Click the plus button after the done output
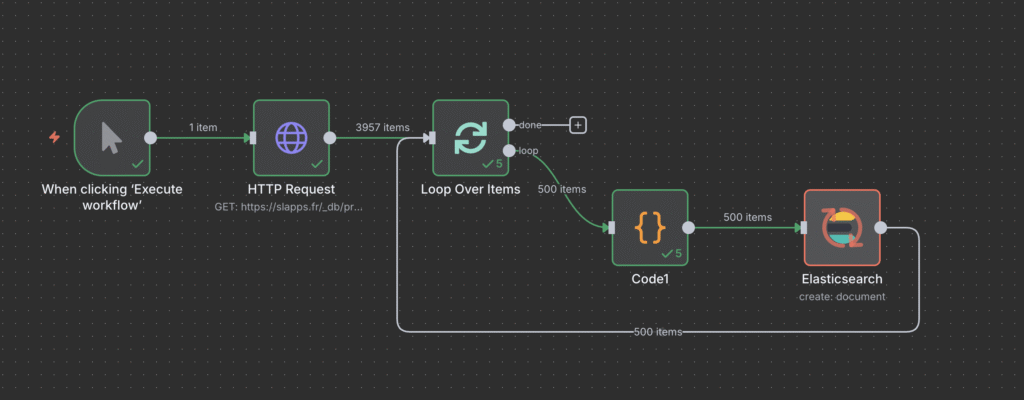The image size is (1024, 400). 577,125
